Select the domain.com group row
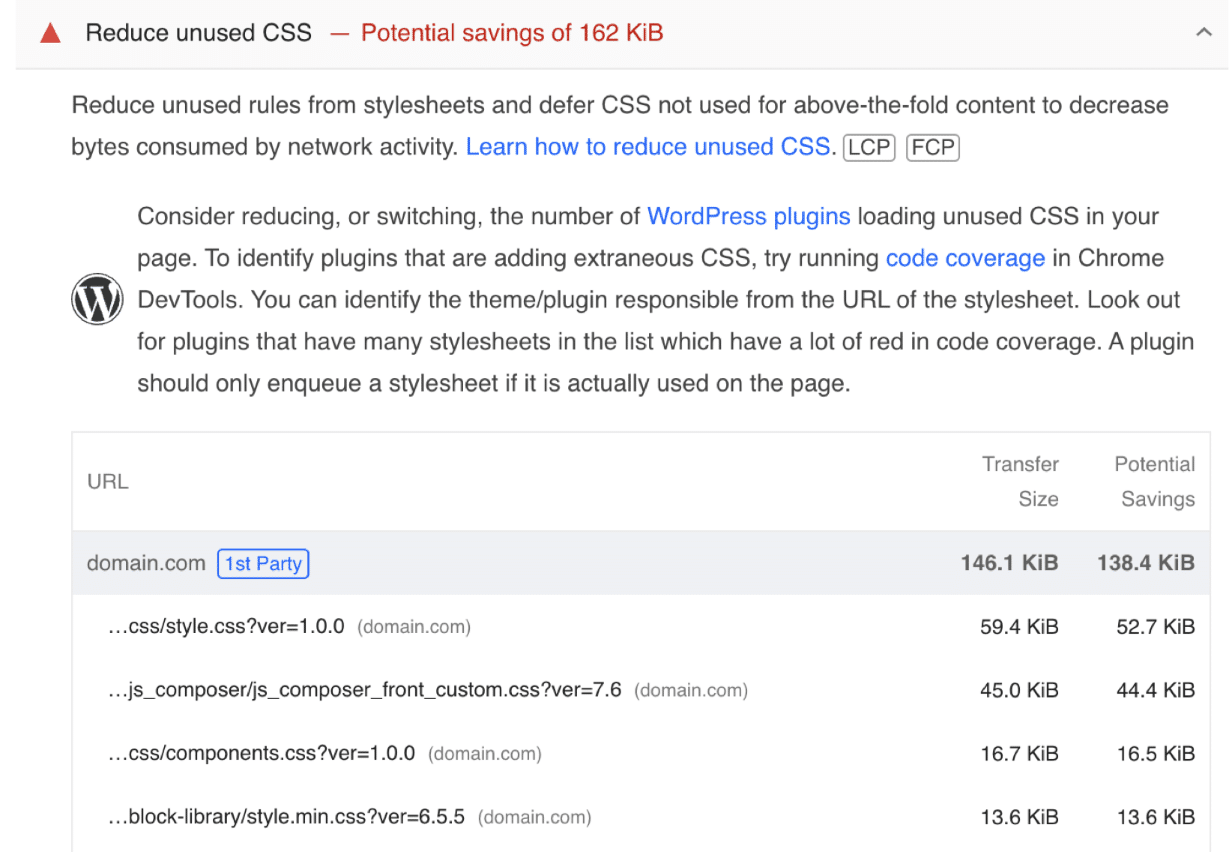 [146, 563]
